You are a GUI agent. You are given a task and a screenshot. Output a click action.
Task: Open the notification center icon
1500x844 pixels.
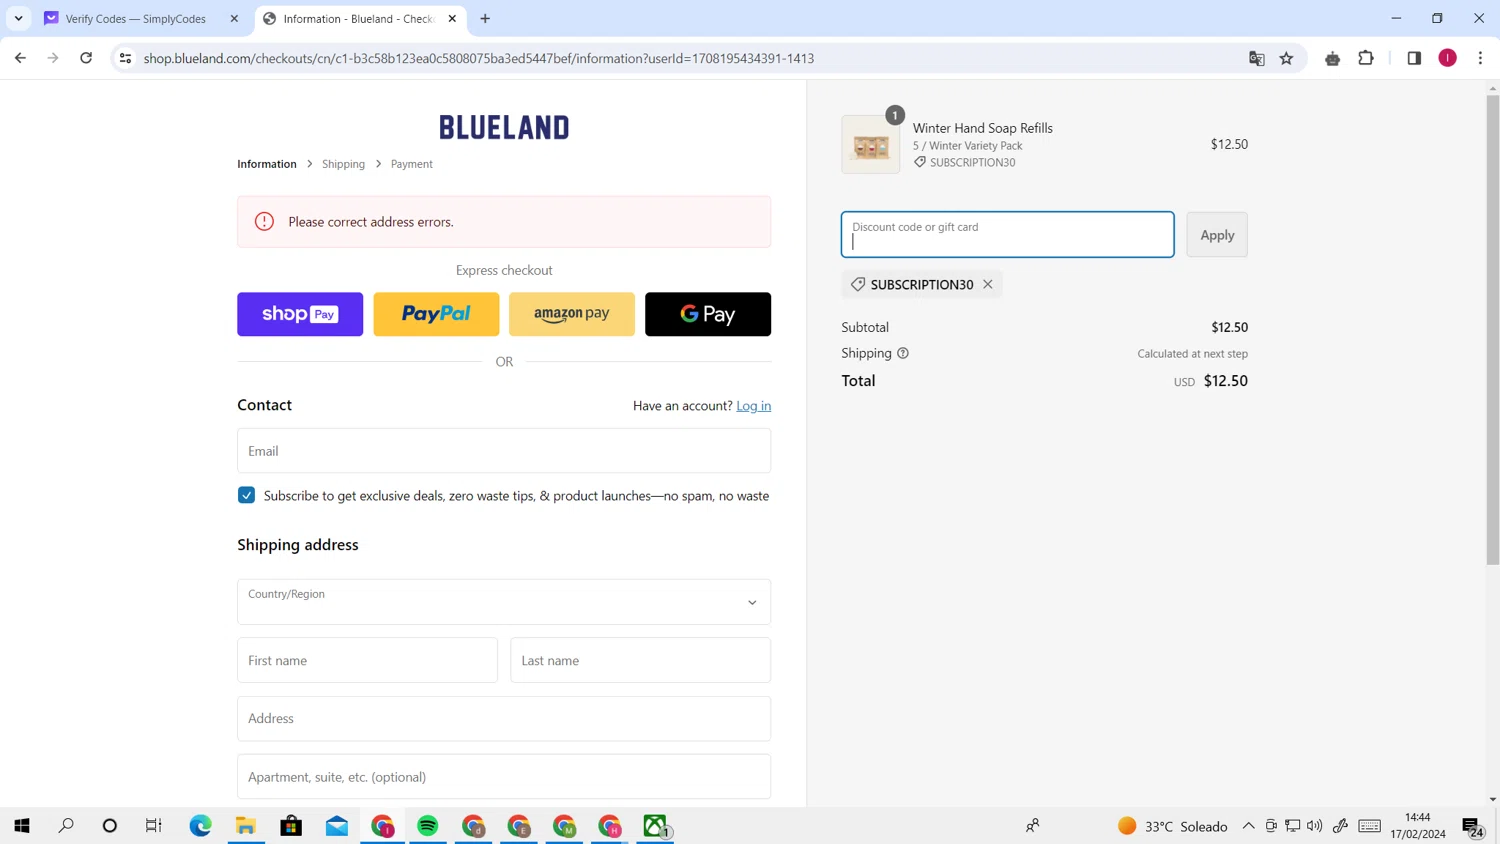click(1472, 826)
